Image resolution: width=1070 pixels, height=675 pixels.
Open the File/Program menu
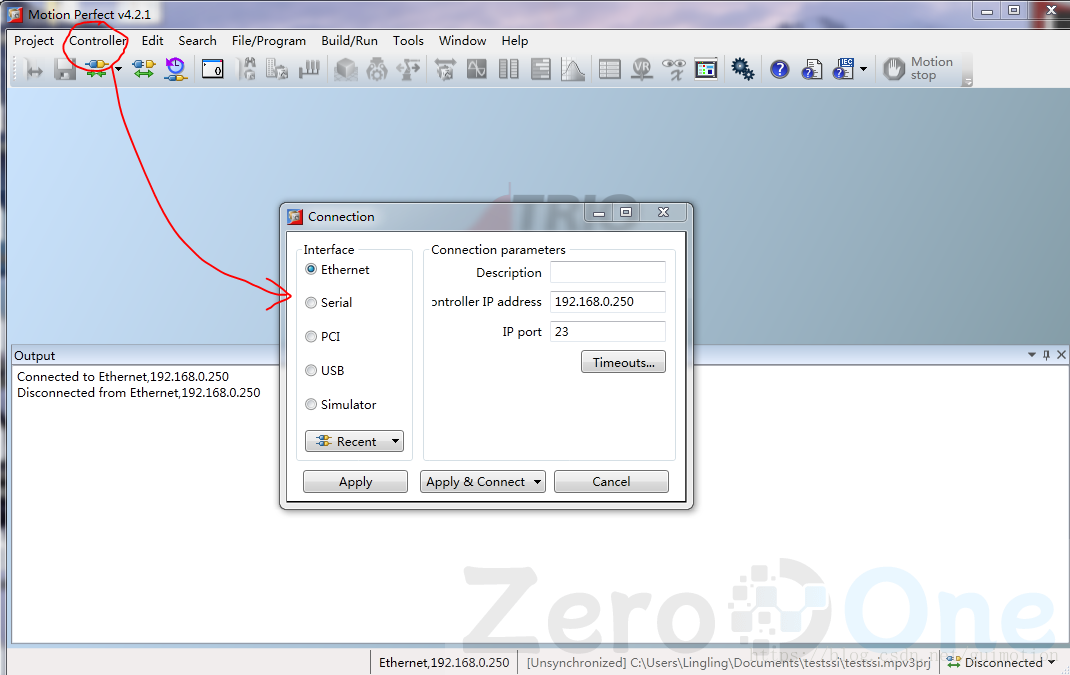pyautogui.click(x=269, y=41)
